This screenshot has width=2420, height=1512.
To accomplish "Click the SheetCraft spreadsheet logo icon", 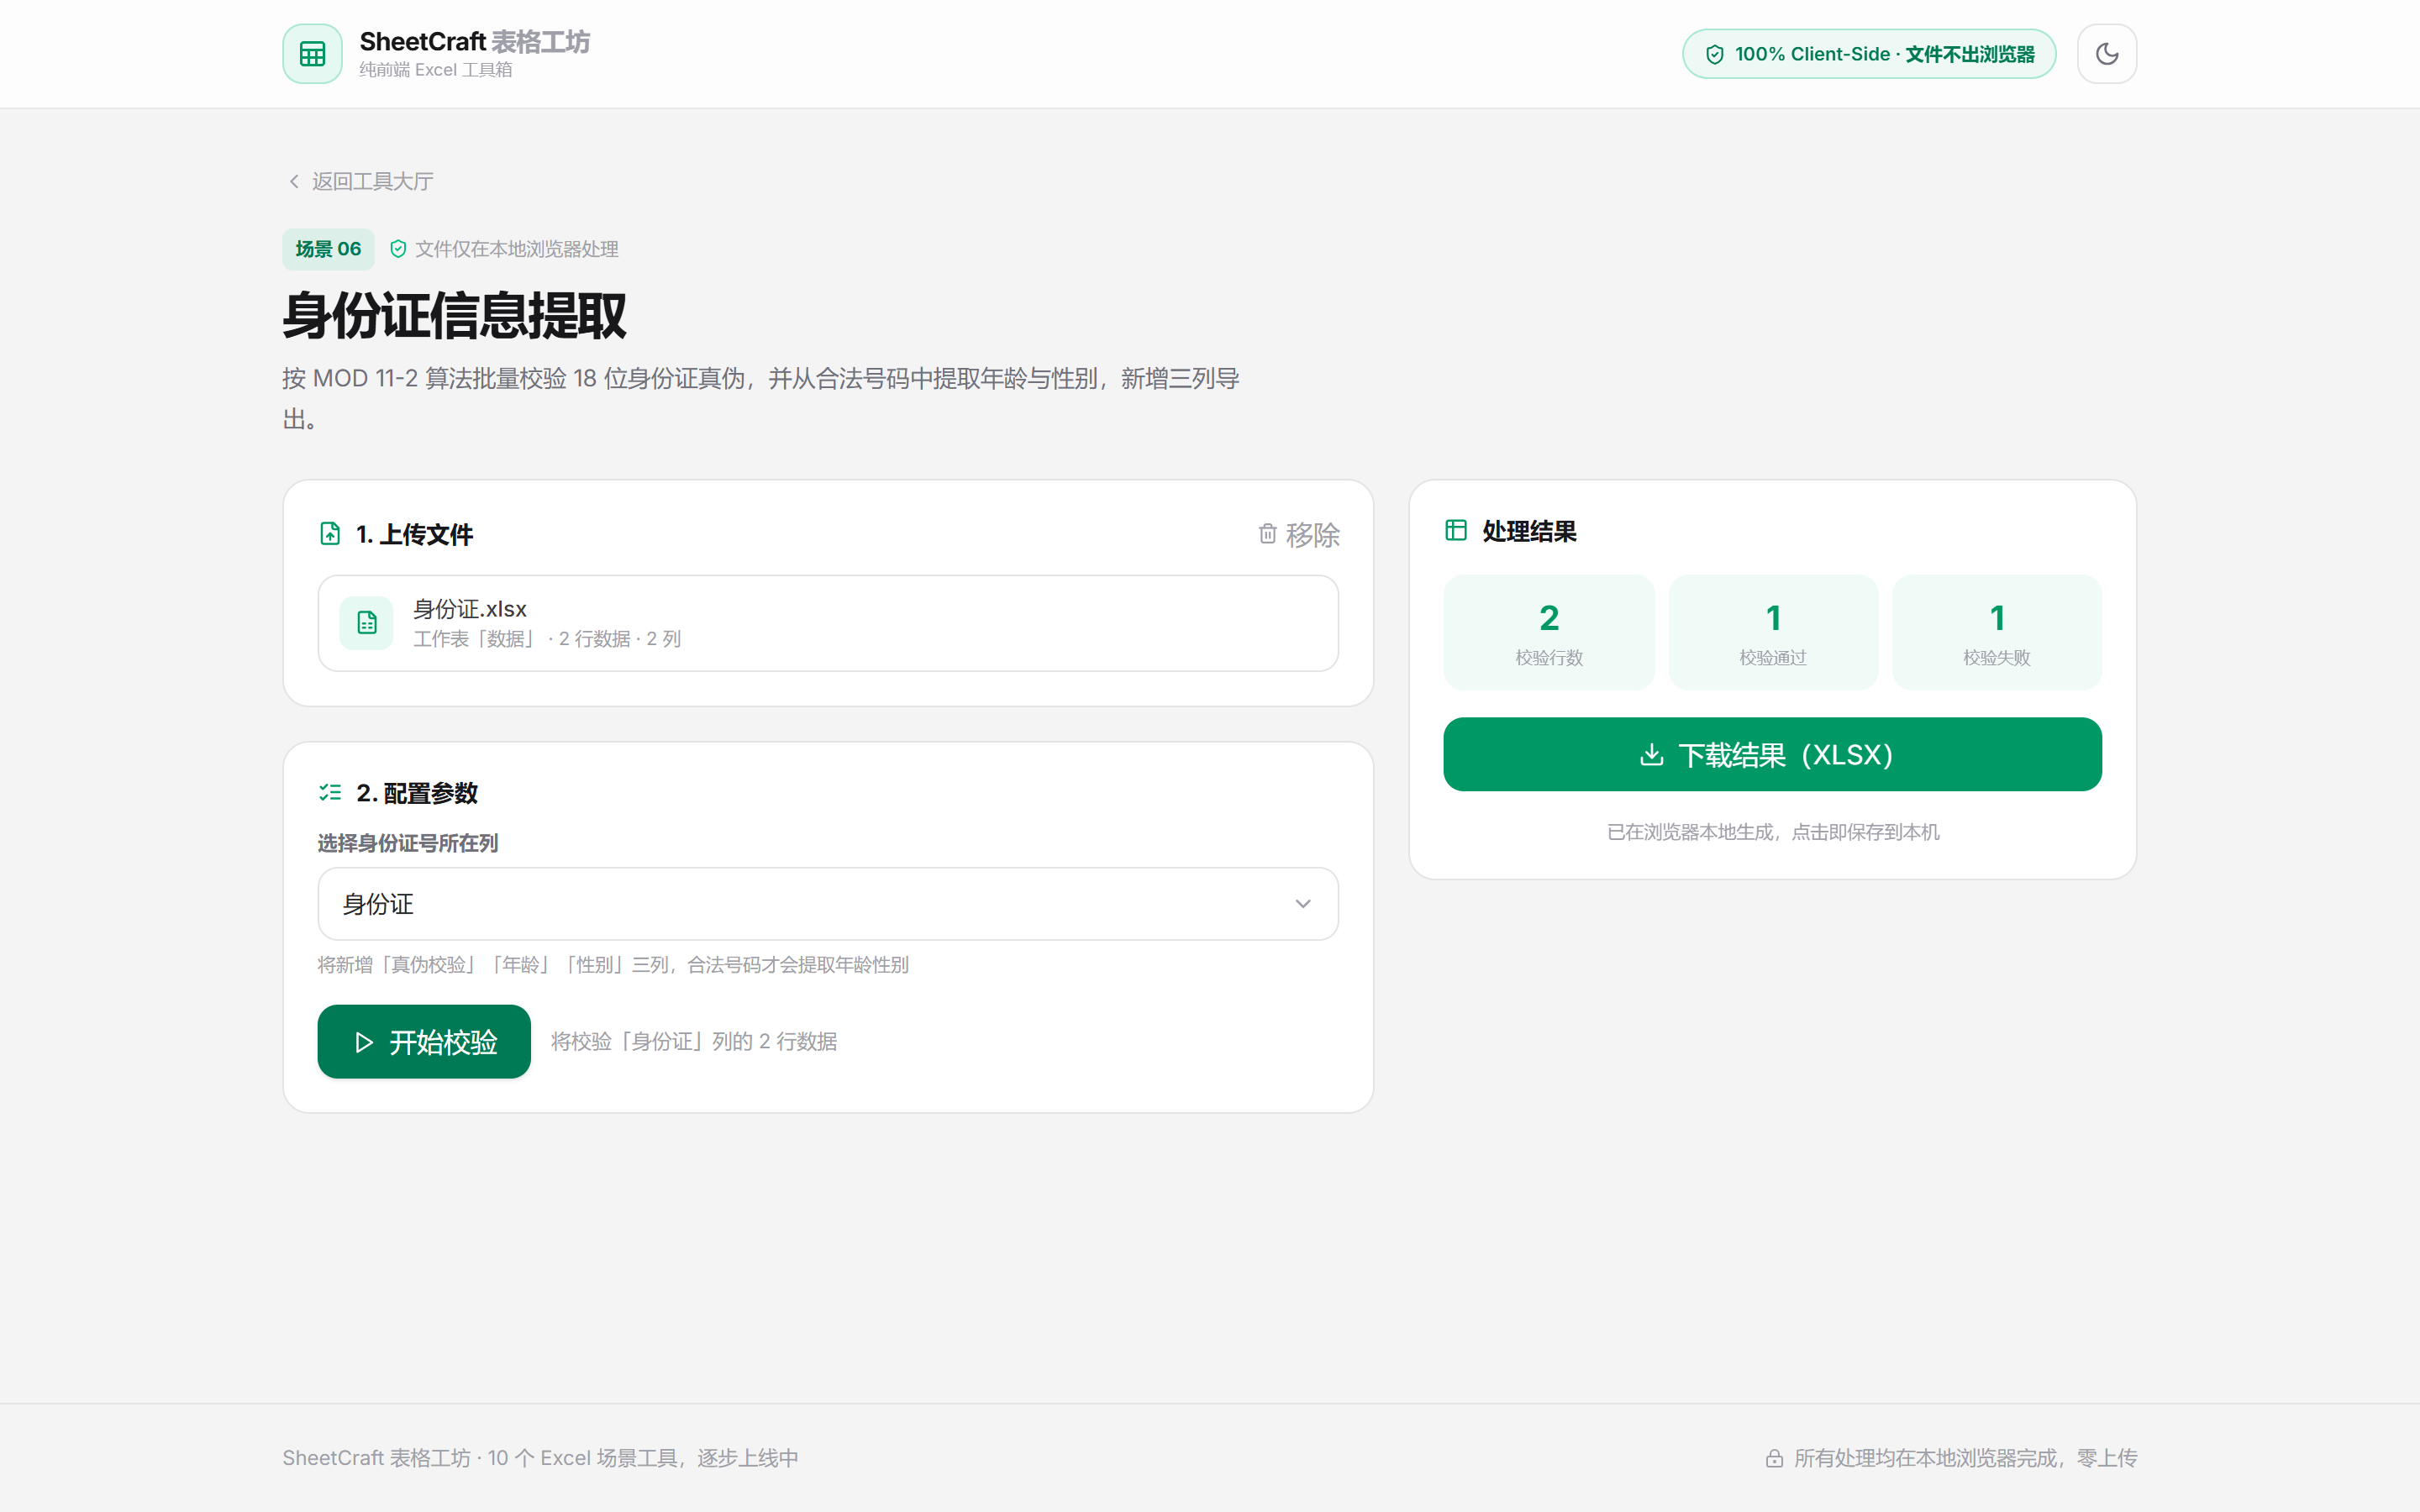I will [312, 54].
